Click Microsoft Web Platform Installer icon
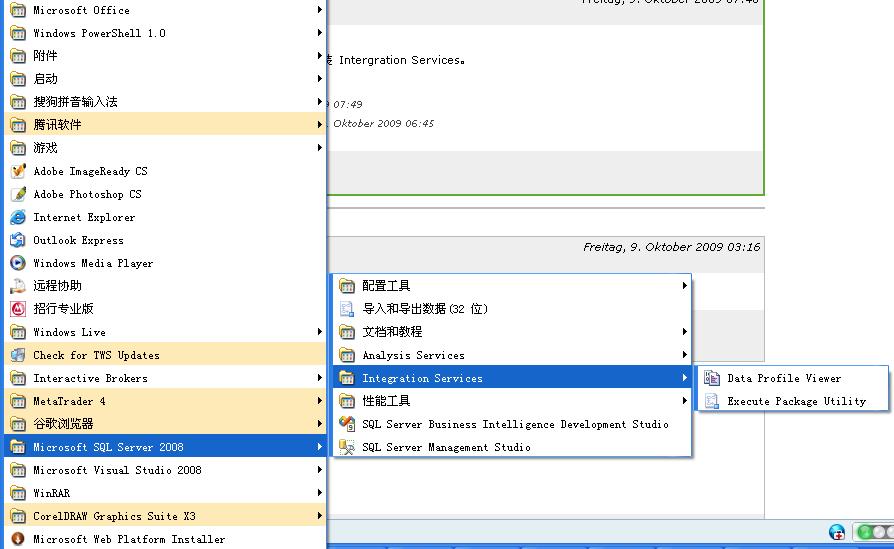Viewport: 894px width, 549px height. coord(17,539)
